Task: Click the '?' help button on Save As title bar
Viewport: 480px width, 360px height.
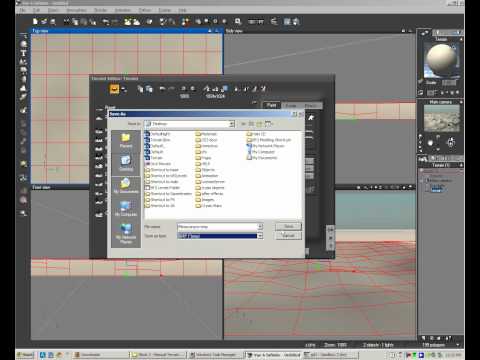Action: coord(294,114)
